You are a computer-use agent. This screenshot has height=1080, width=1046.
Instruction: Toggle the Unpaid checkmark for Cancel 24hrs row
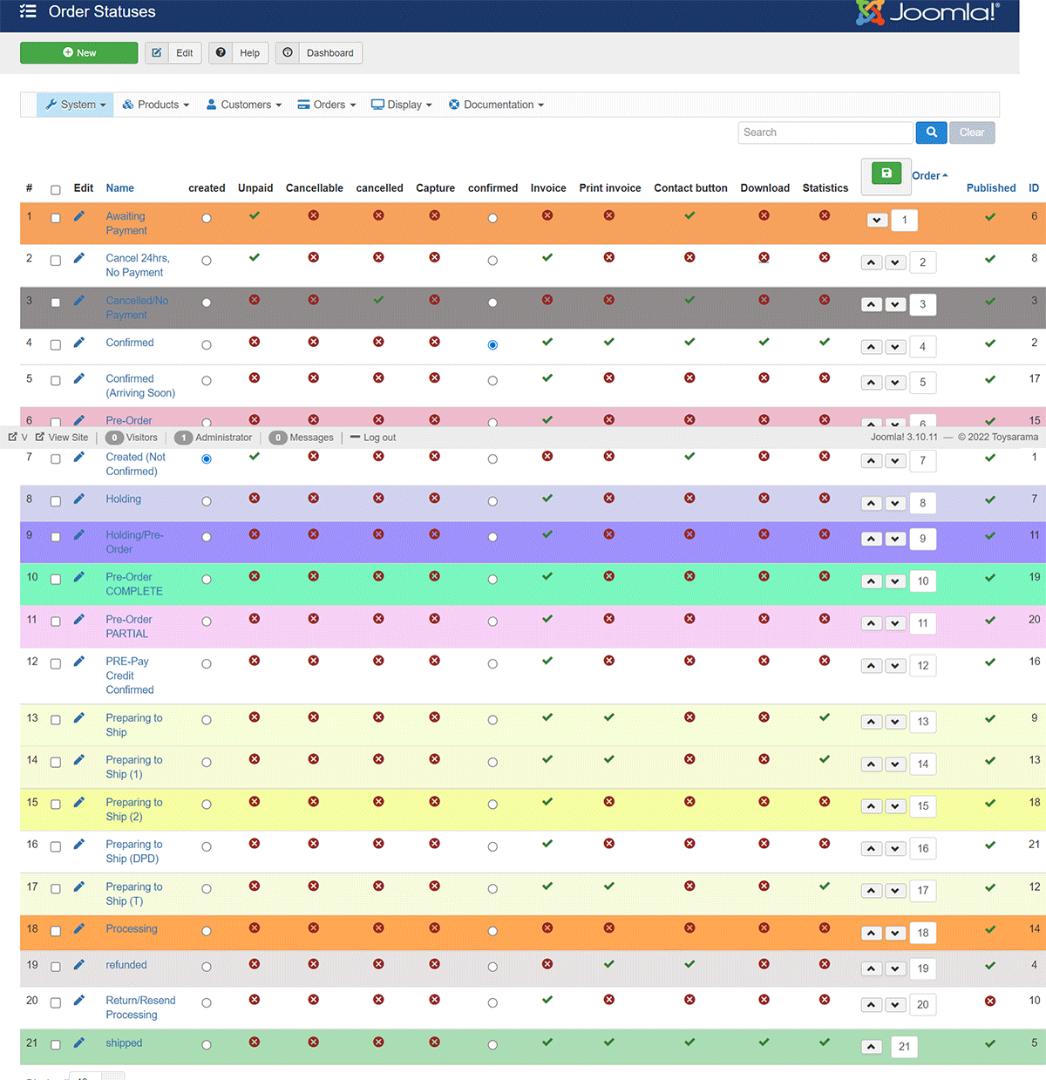click(x=254, y=258)
